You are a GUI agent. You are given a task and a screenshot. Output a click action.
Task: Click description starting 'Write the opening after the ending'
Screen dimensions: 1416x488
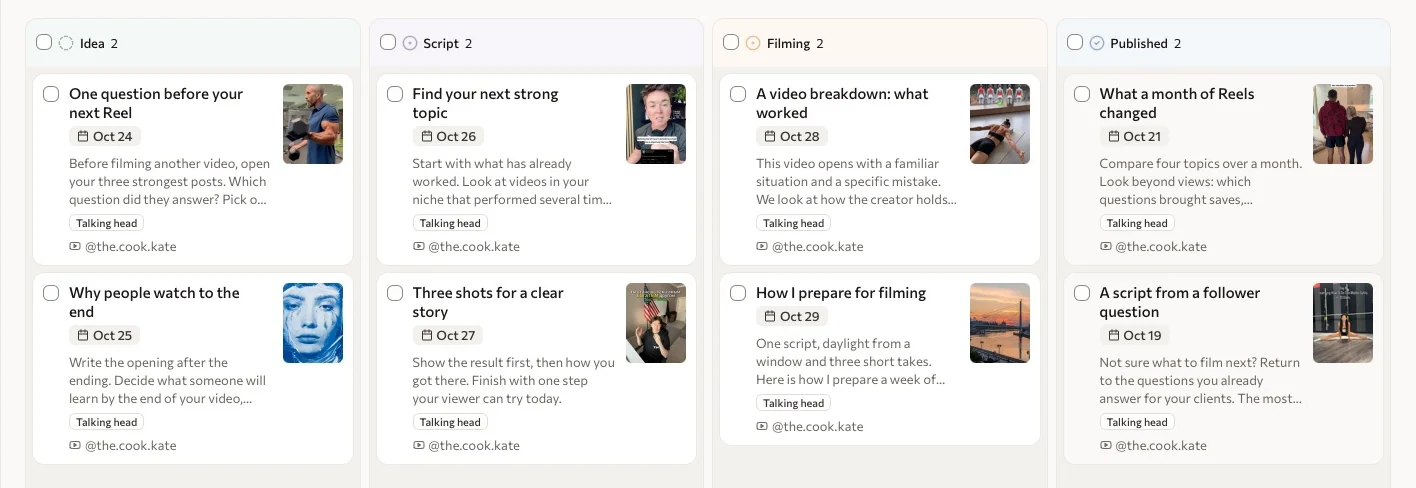click(x=168, y=380)
